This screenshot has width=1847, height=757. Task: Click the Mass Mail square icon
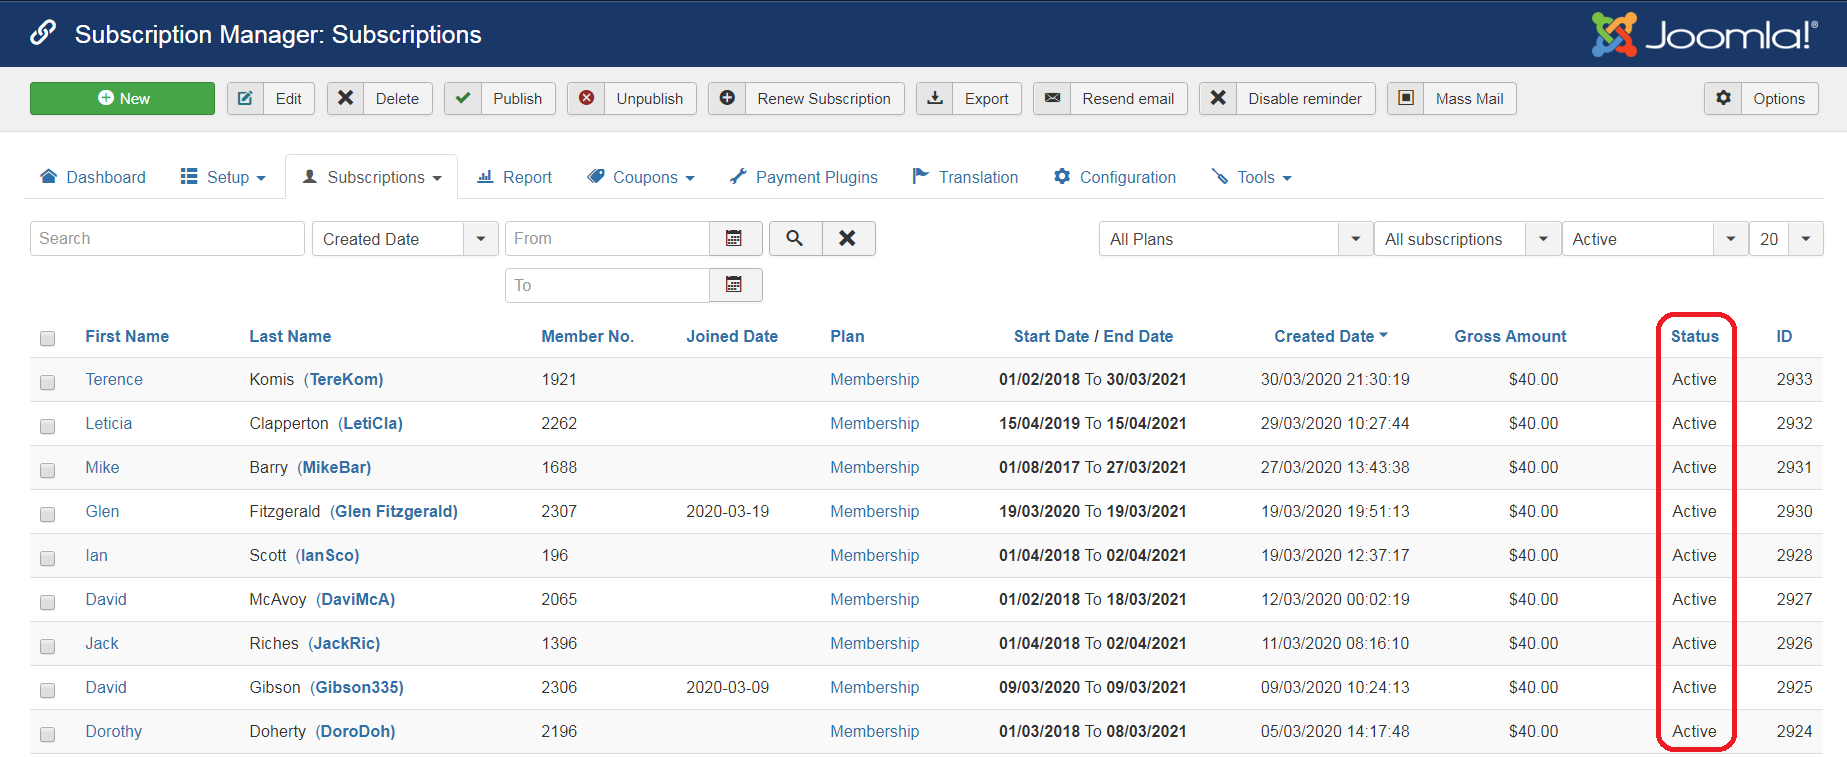pos(1406,98)
